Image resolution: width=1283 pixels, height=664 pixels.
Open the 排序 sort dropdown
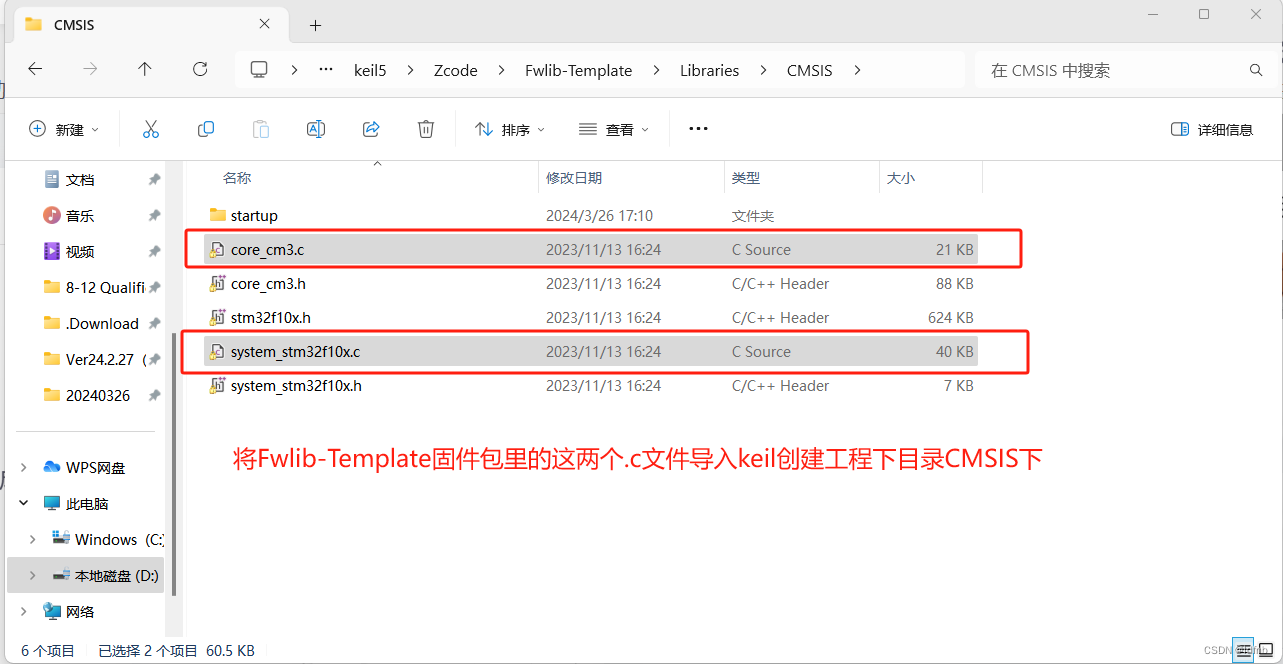tap(510, 129)
